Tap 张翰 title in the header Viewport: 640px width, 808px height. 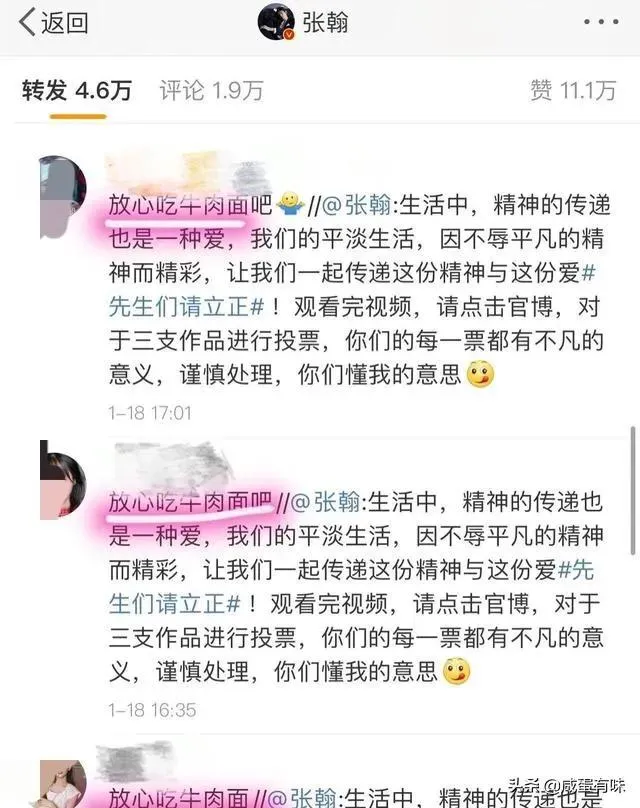(x=325, y=23)
